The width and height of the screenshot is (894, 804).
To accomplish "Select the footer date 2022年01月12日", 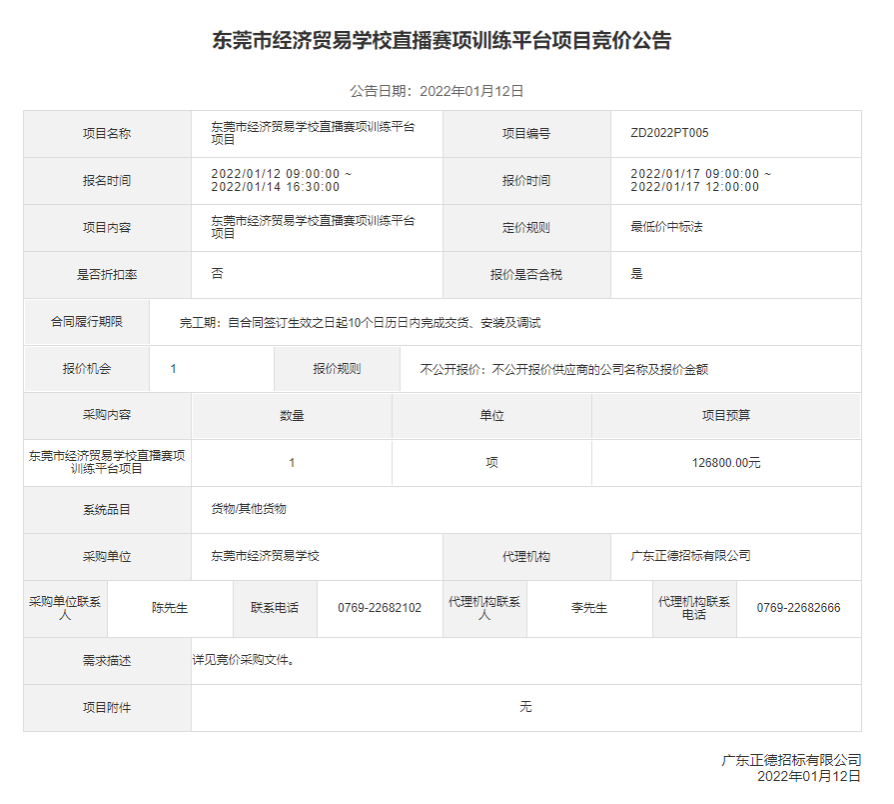I will tap(809, 776).
